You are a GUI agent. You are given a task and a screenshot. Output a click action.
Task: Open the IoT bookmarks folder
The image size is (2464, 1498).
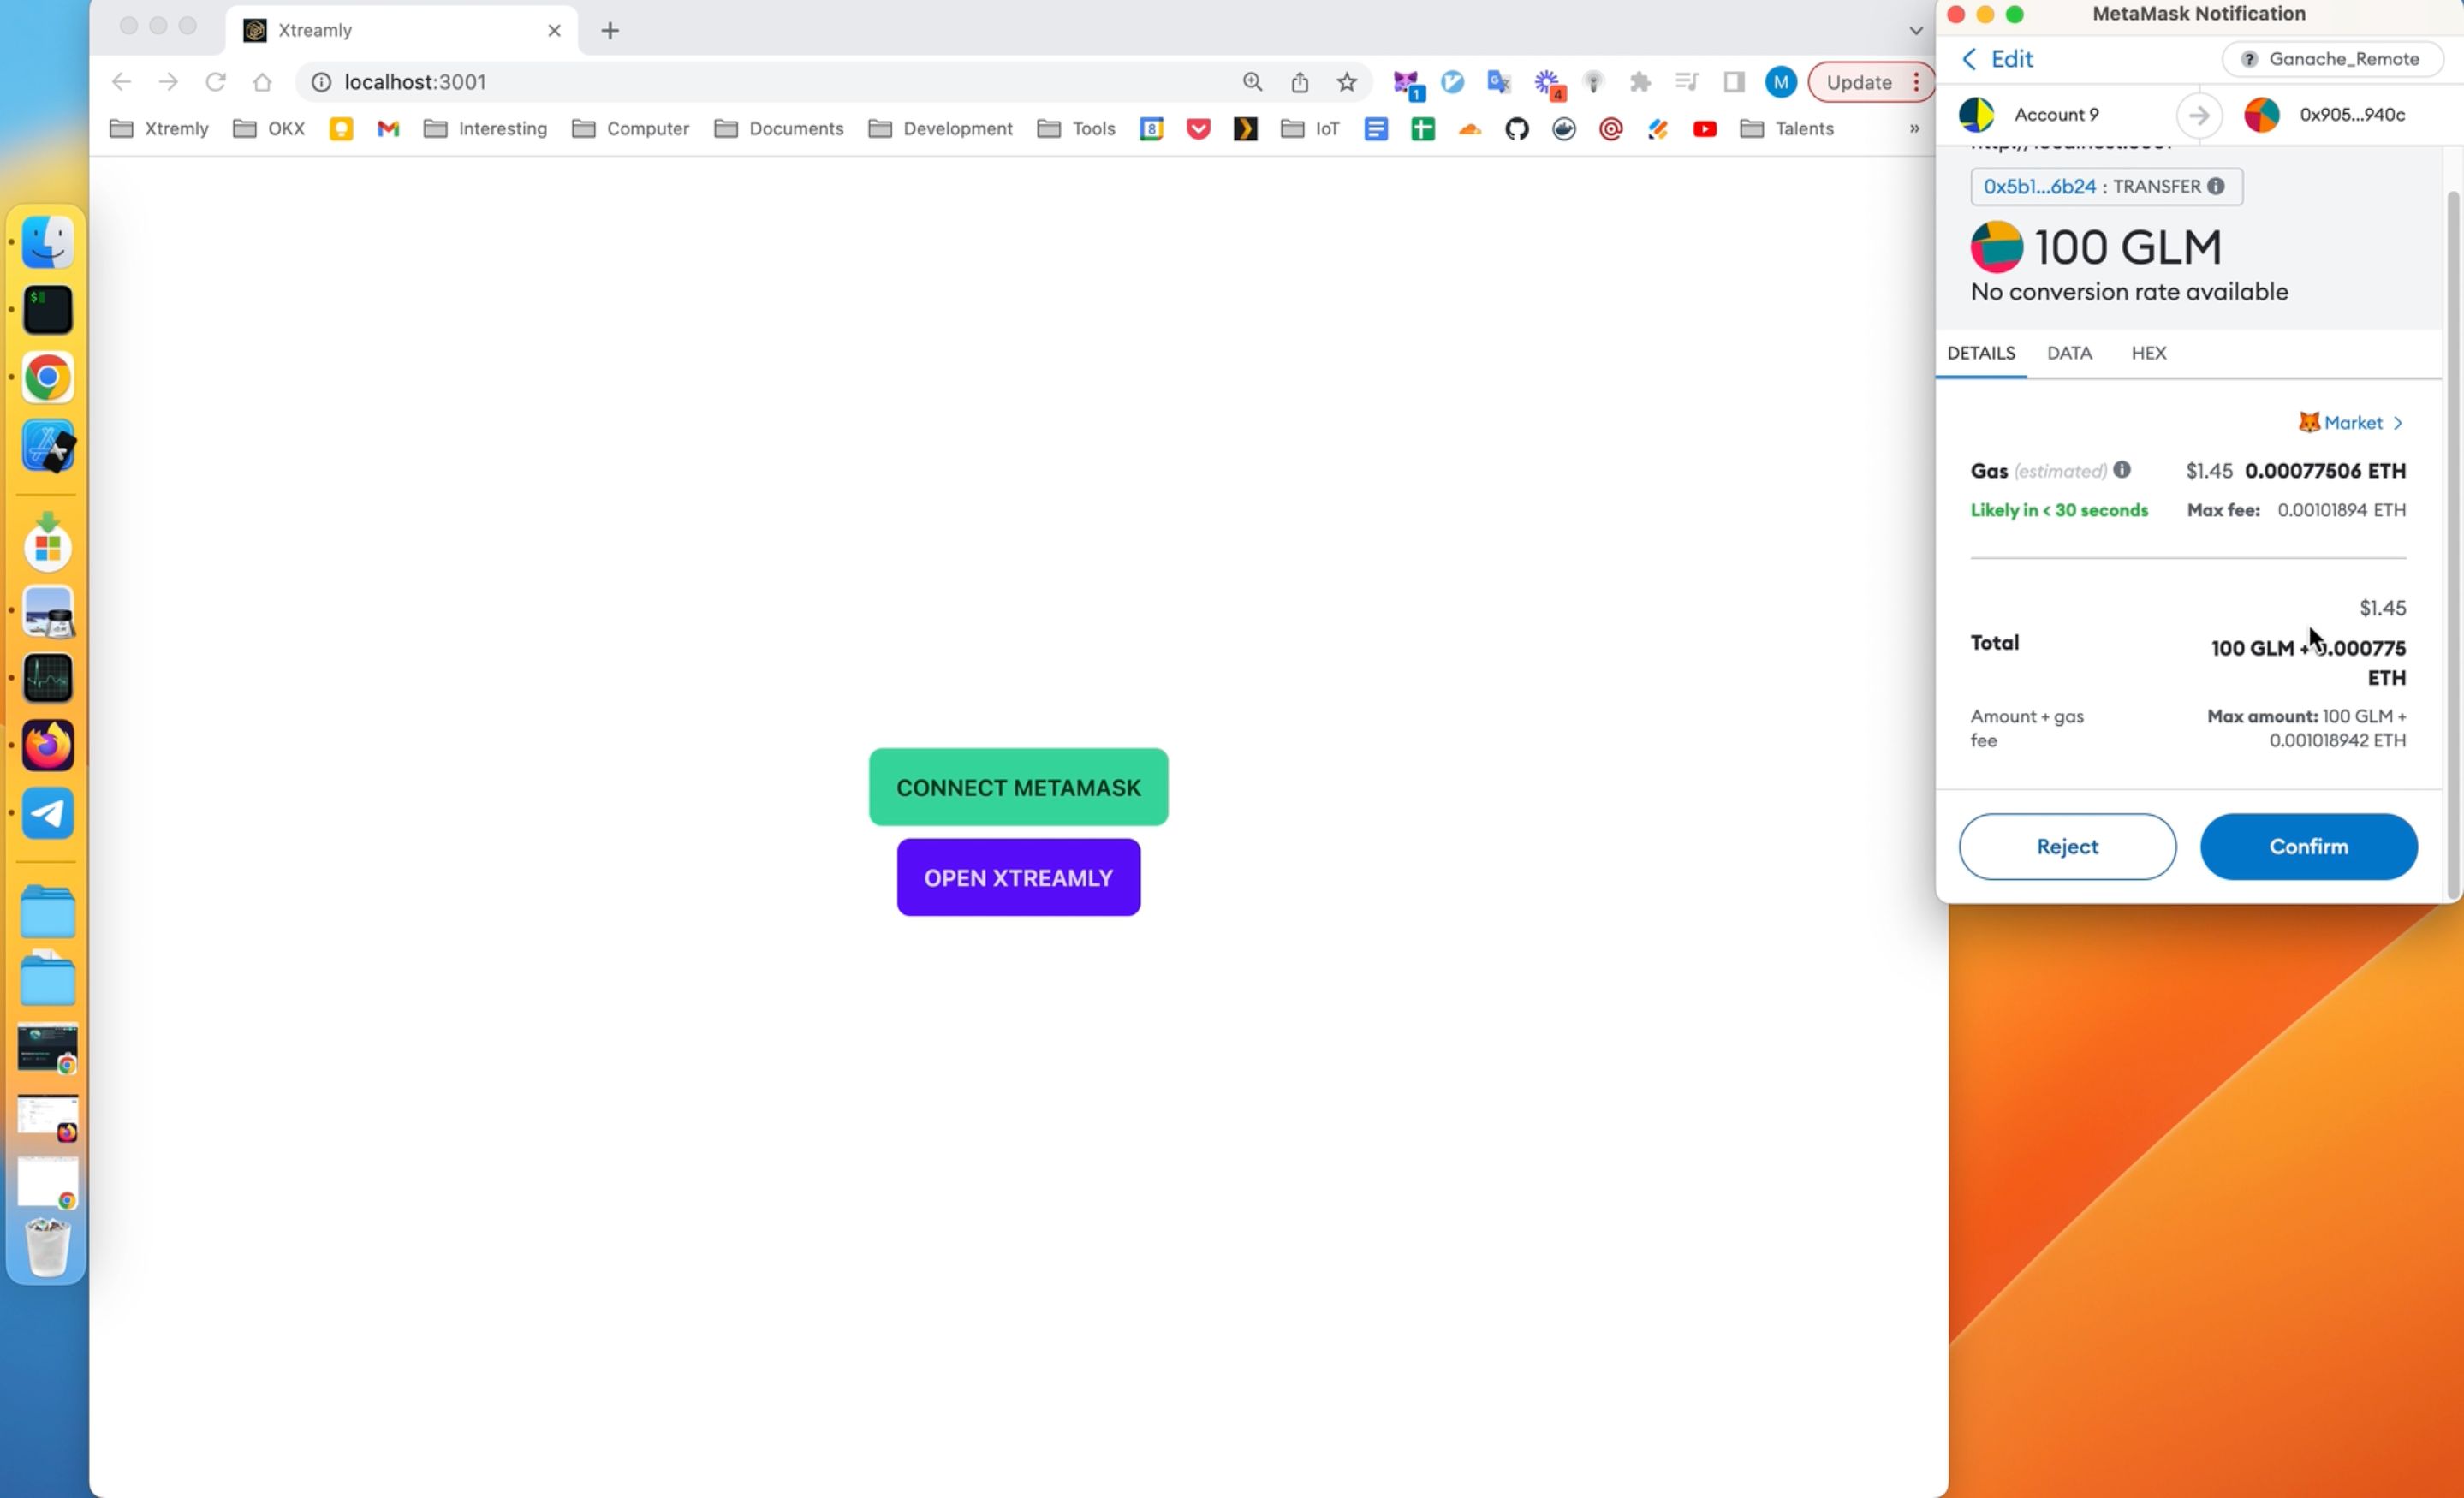(1310, 129)
